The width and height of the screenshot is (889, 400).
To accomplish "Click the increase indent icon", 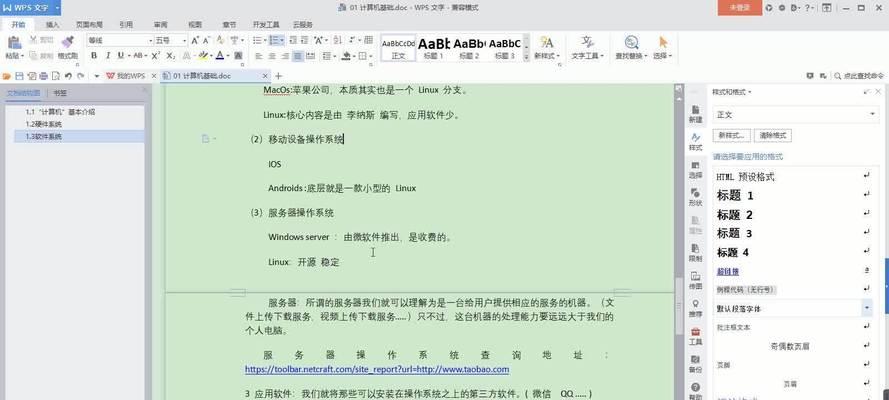I will (x=305, y=40).
